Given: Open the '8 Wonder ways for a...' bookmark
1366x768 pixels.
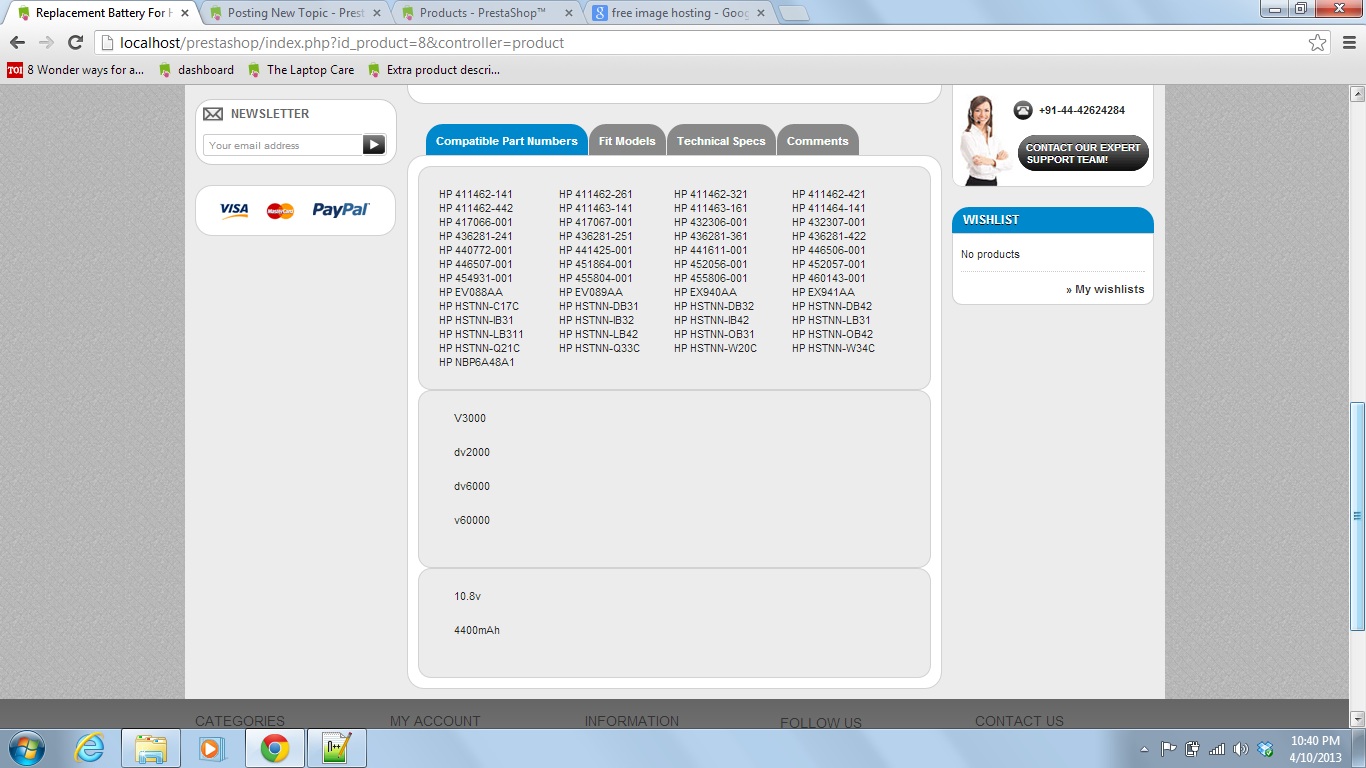Looking at the screenshot, I should click(76, 70).
